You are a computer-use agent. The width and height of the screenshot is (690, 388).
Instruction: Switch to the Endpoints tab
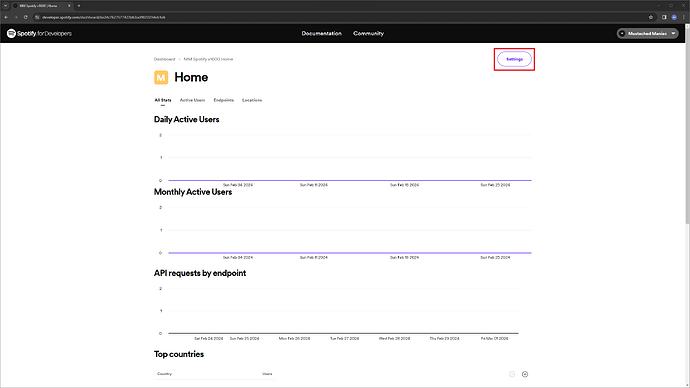click(224, 100)
